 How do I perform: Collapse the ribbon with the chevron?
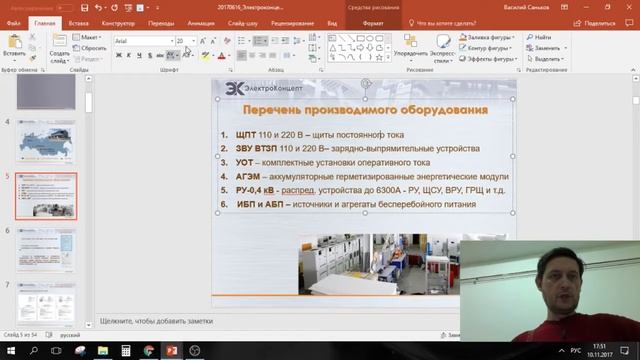[633, 70]
